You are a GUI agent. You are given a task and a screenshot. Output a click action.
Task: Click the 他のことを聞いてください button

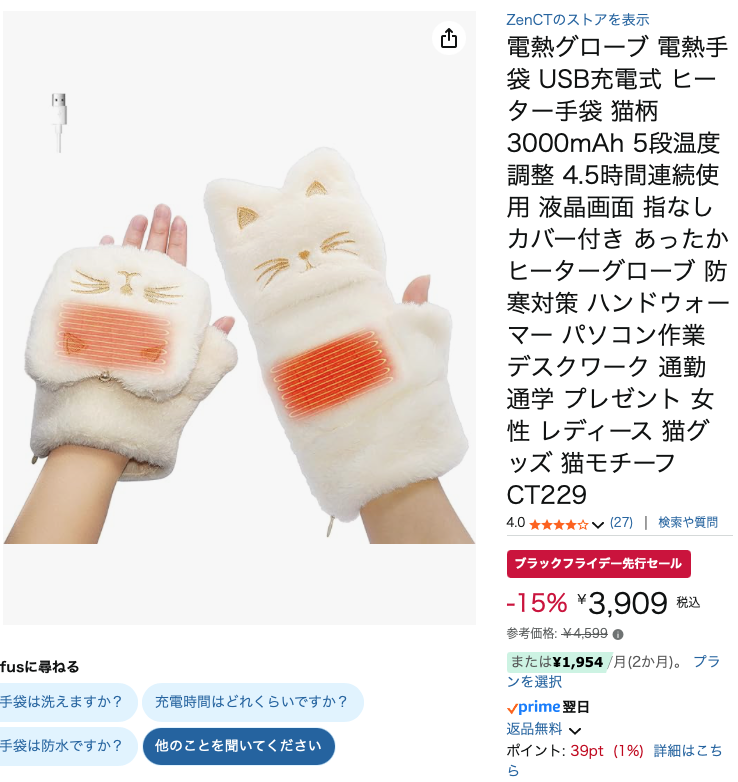point(239,746)
